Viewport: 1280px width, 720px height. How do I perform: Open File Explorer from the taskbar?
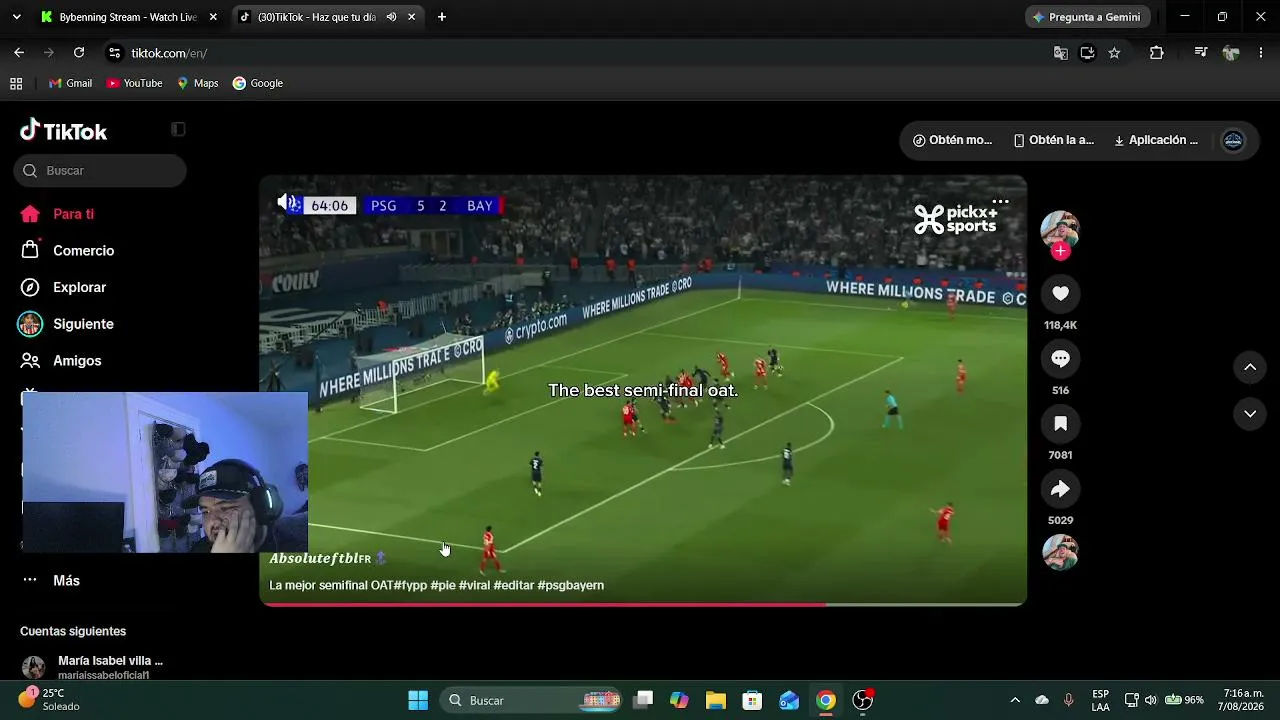click(x=715, y=700)
